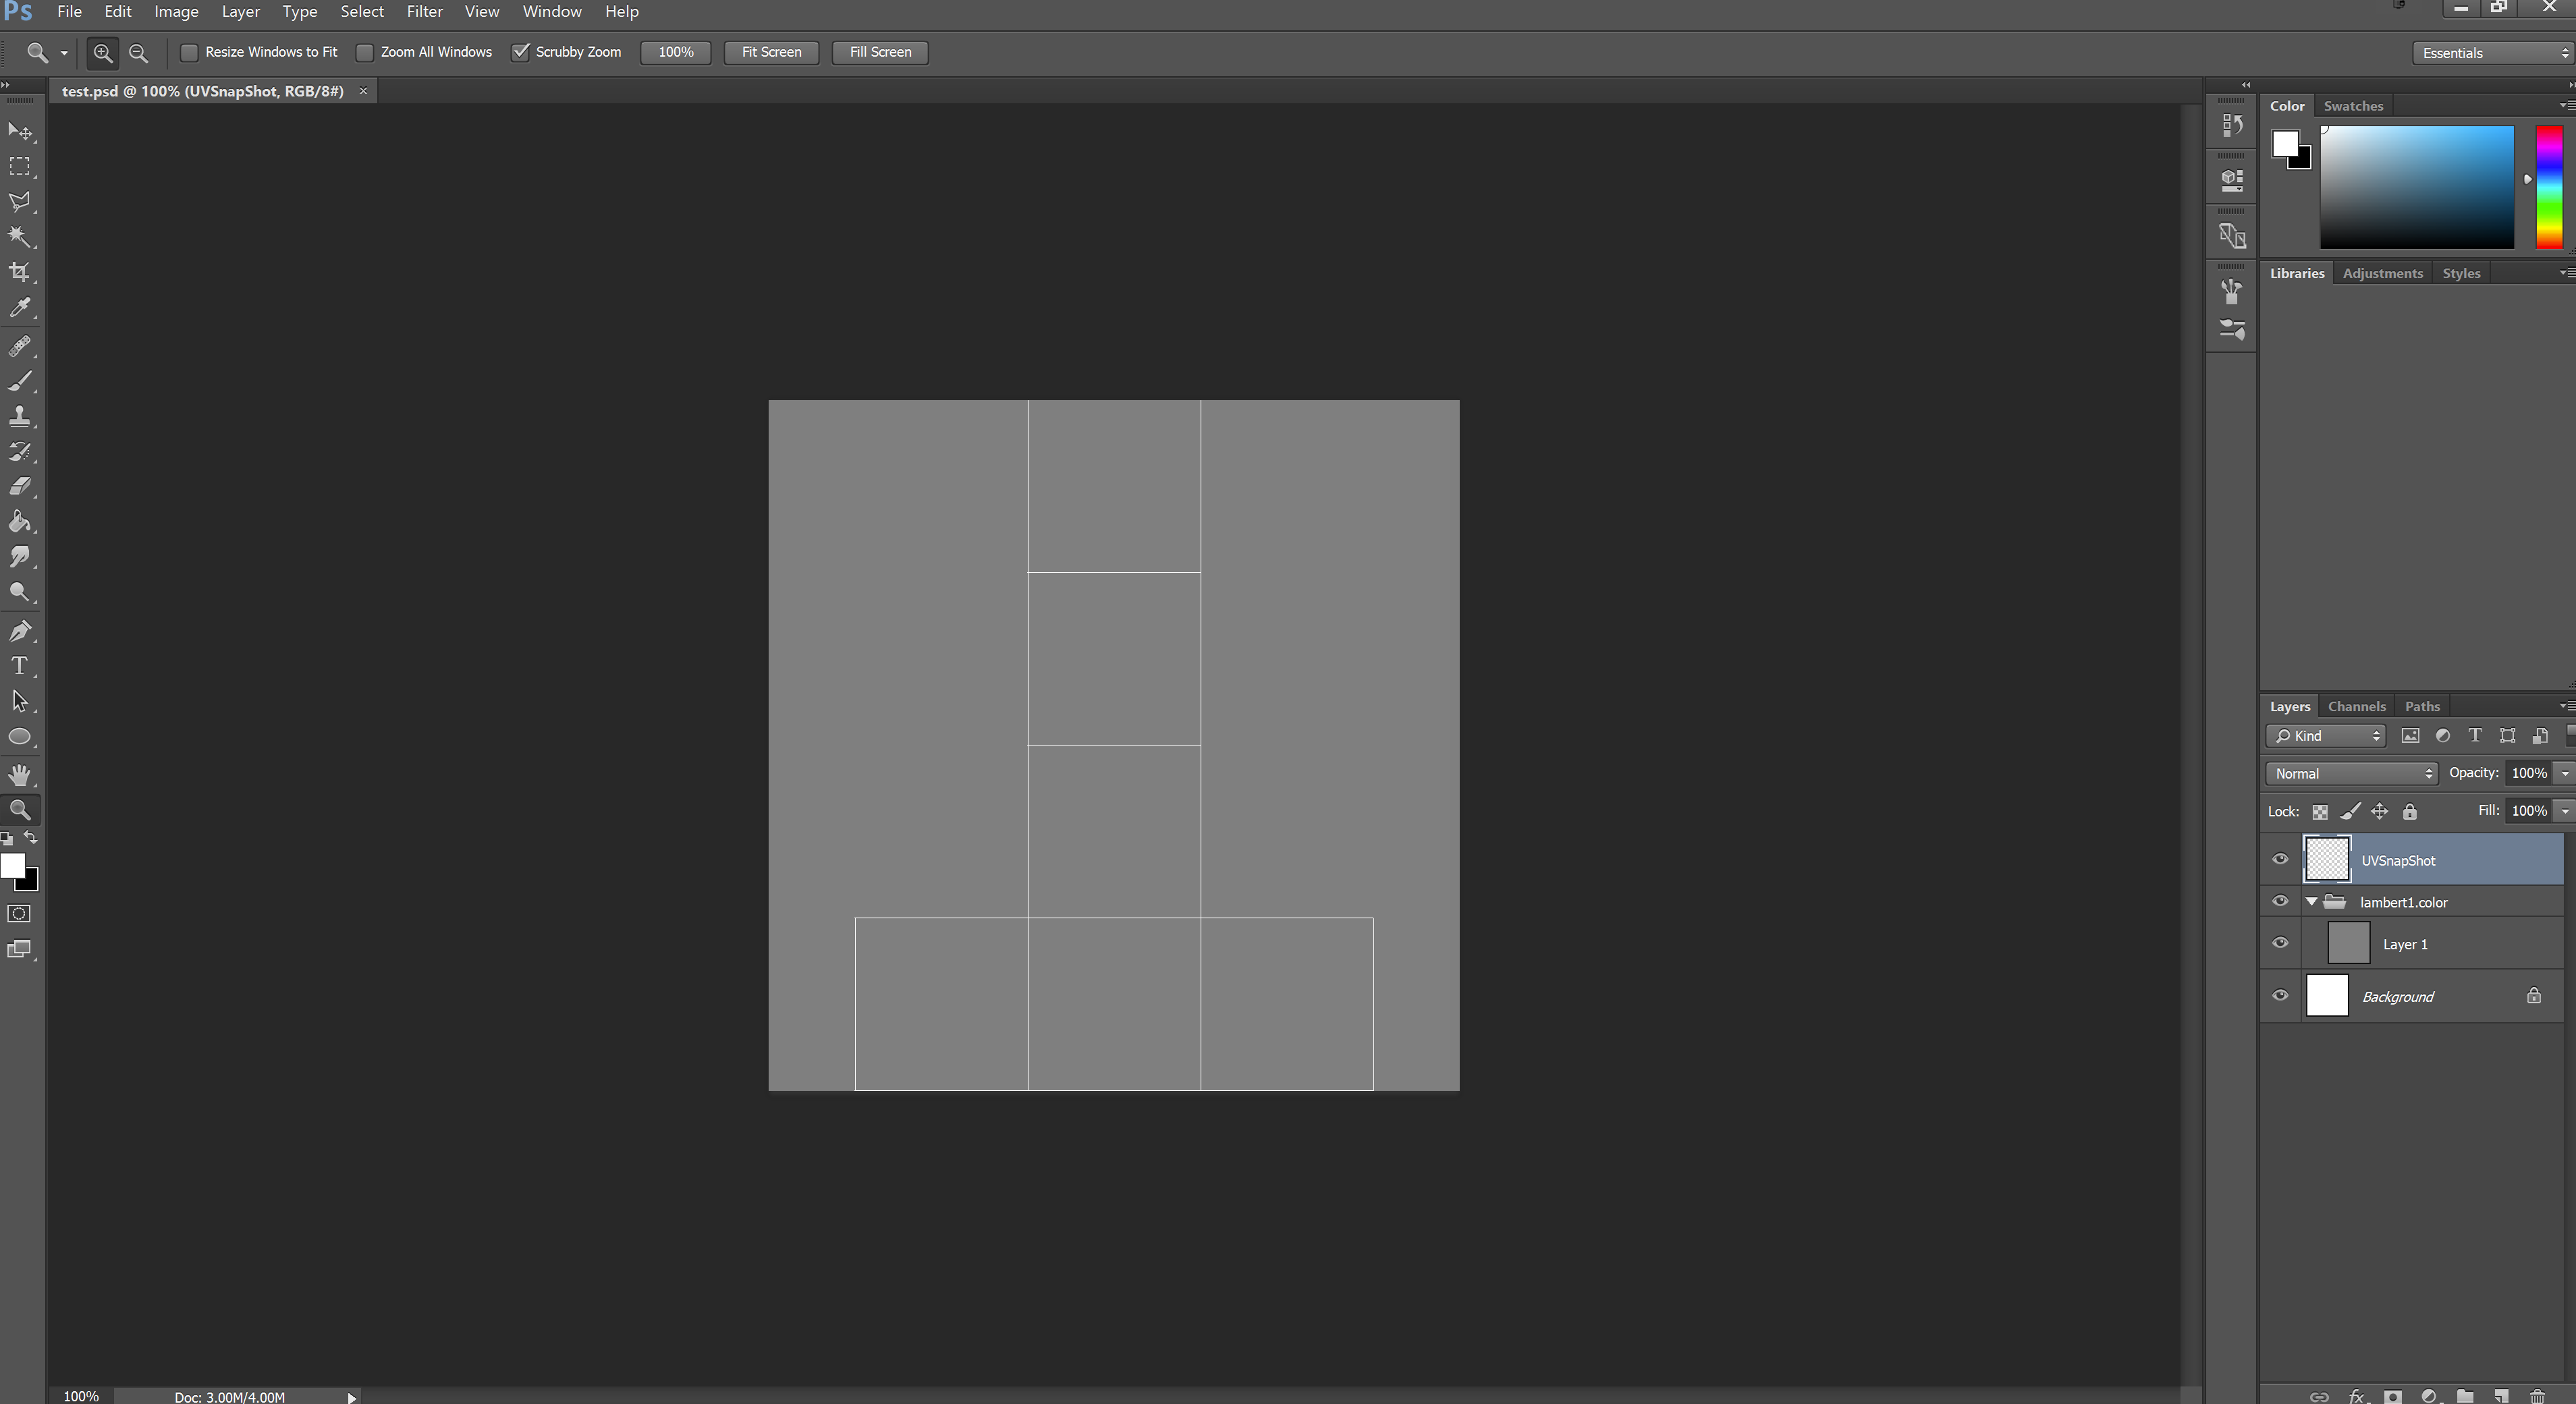Open the Filter menu
2576x1404 pixels.
(424, 12)
